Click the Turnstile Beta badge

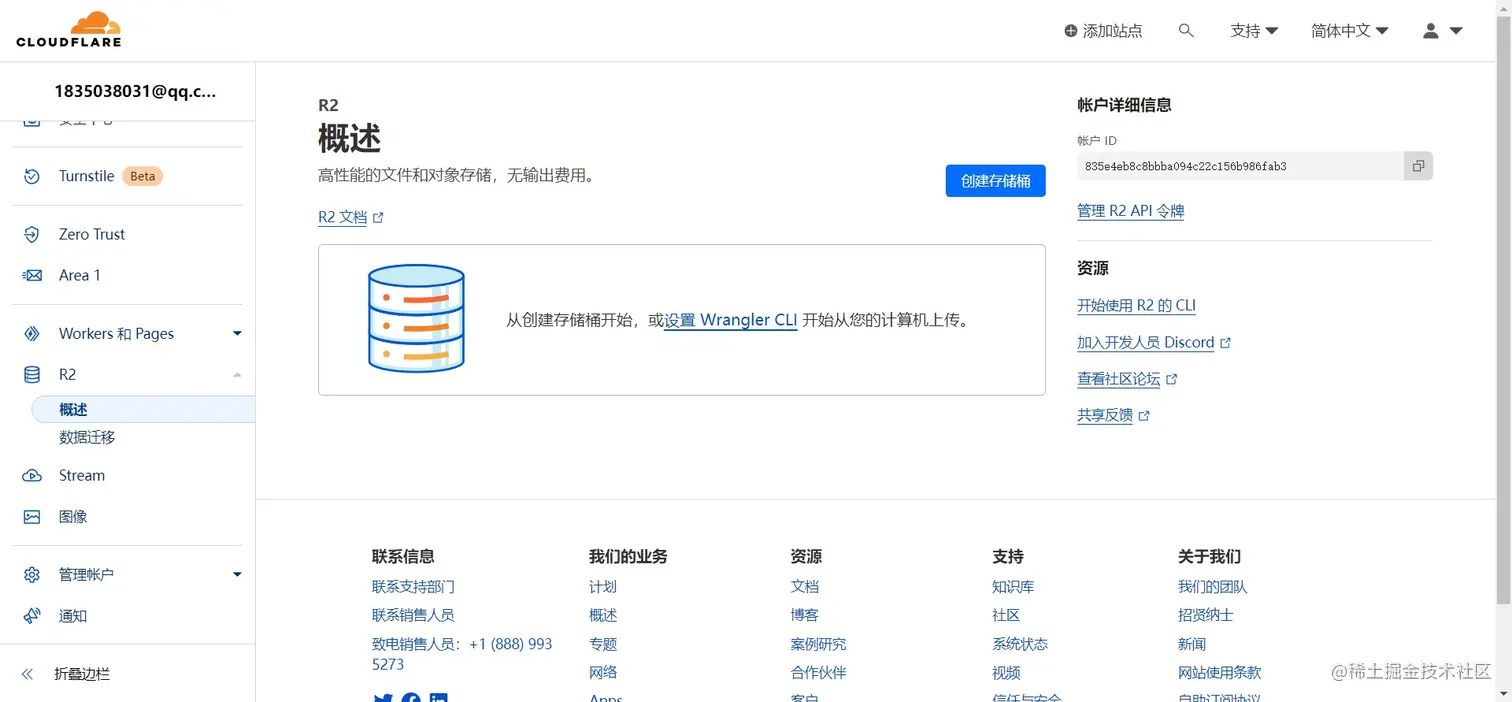pos(142,176)
